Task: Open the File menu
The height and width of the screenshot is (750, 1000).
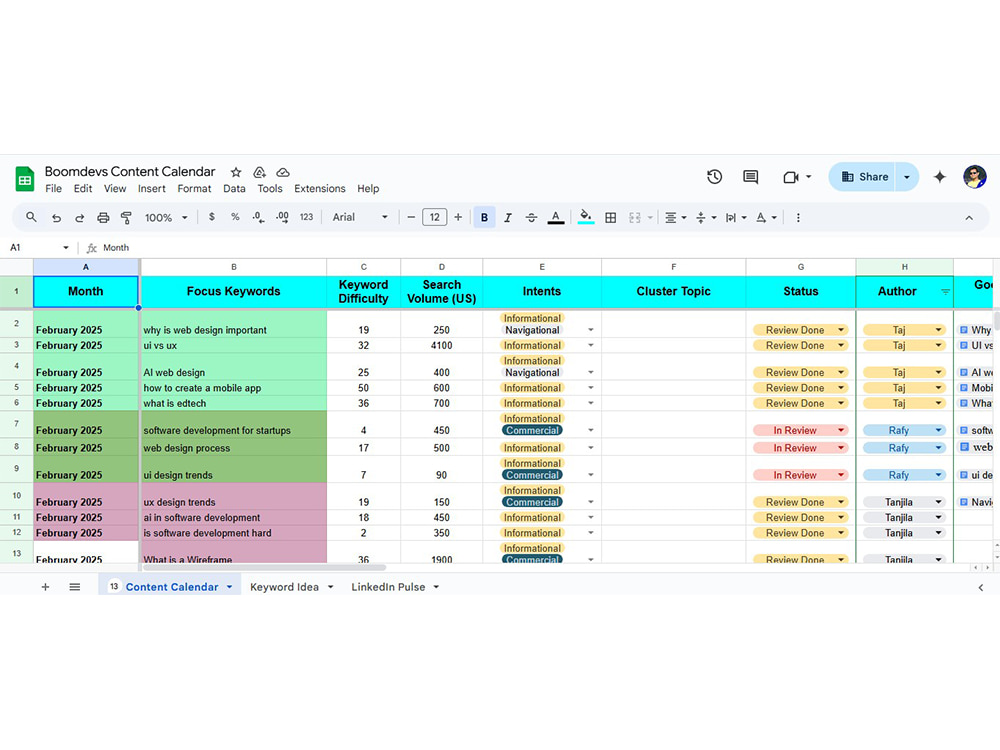Action: (x=54, y=189)
